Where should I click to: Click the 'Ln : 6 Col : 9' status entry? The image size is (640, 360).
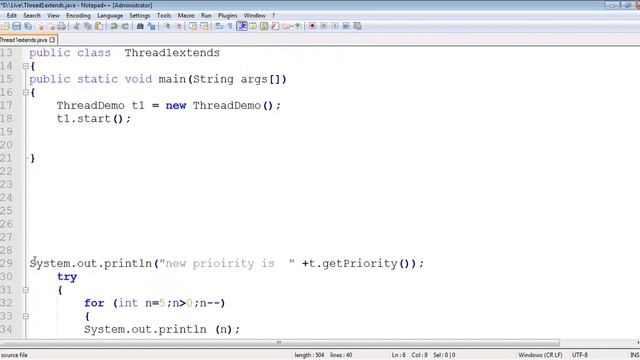pyautogui.click(x=409, y=355)
